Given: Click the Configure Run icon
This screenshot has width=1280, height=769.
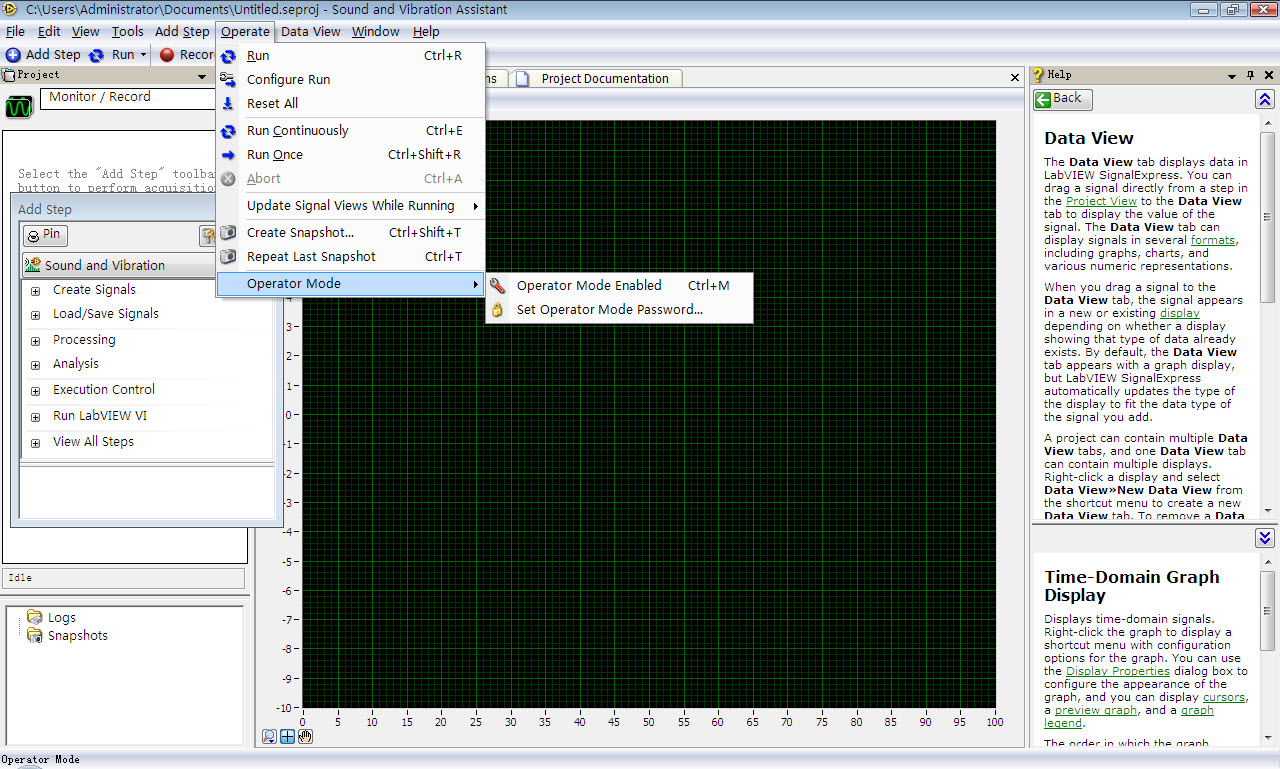Looking at the screenshot, I should coord(228,80).
